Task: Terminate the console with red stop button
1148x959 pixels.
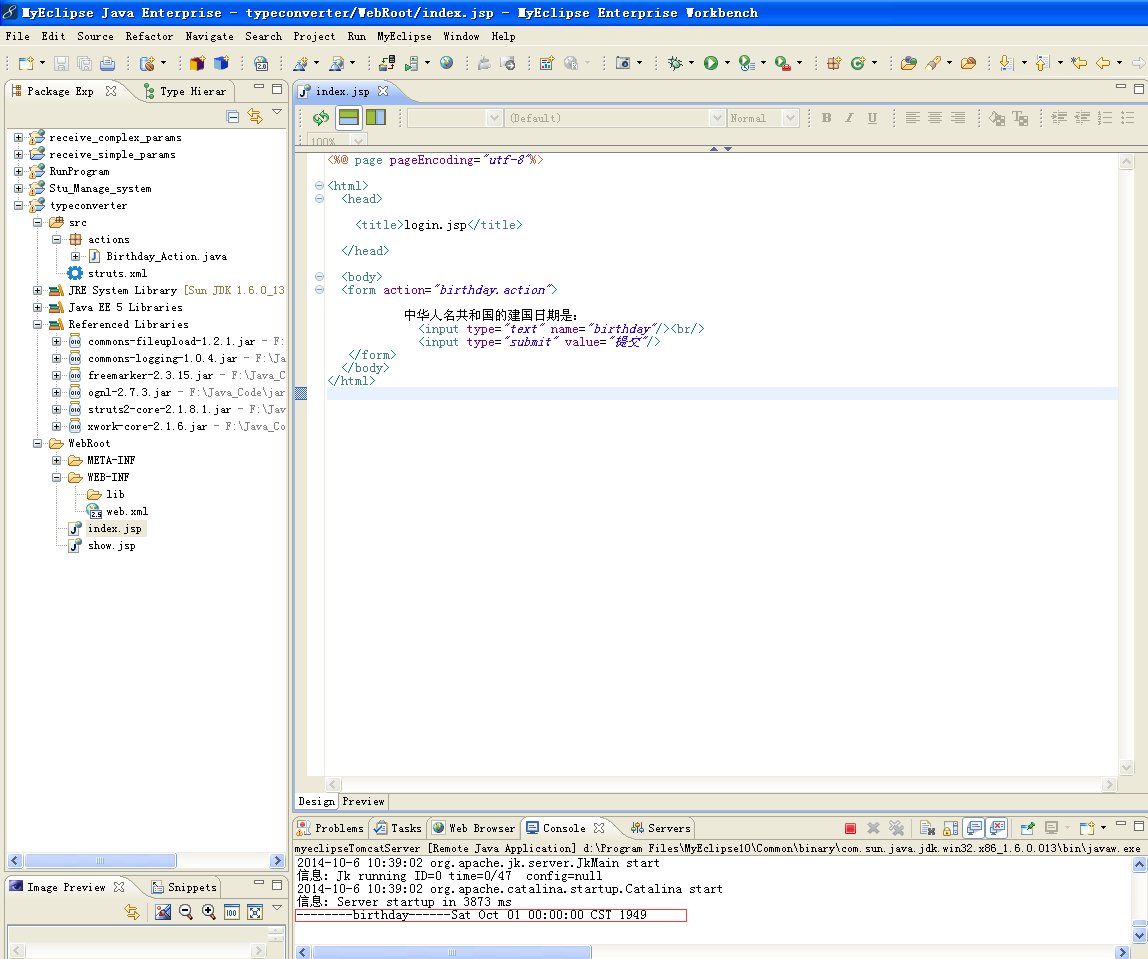Action: click(x=850, y=828)
